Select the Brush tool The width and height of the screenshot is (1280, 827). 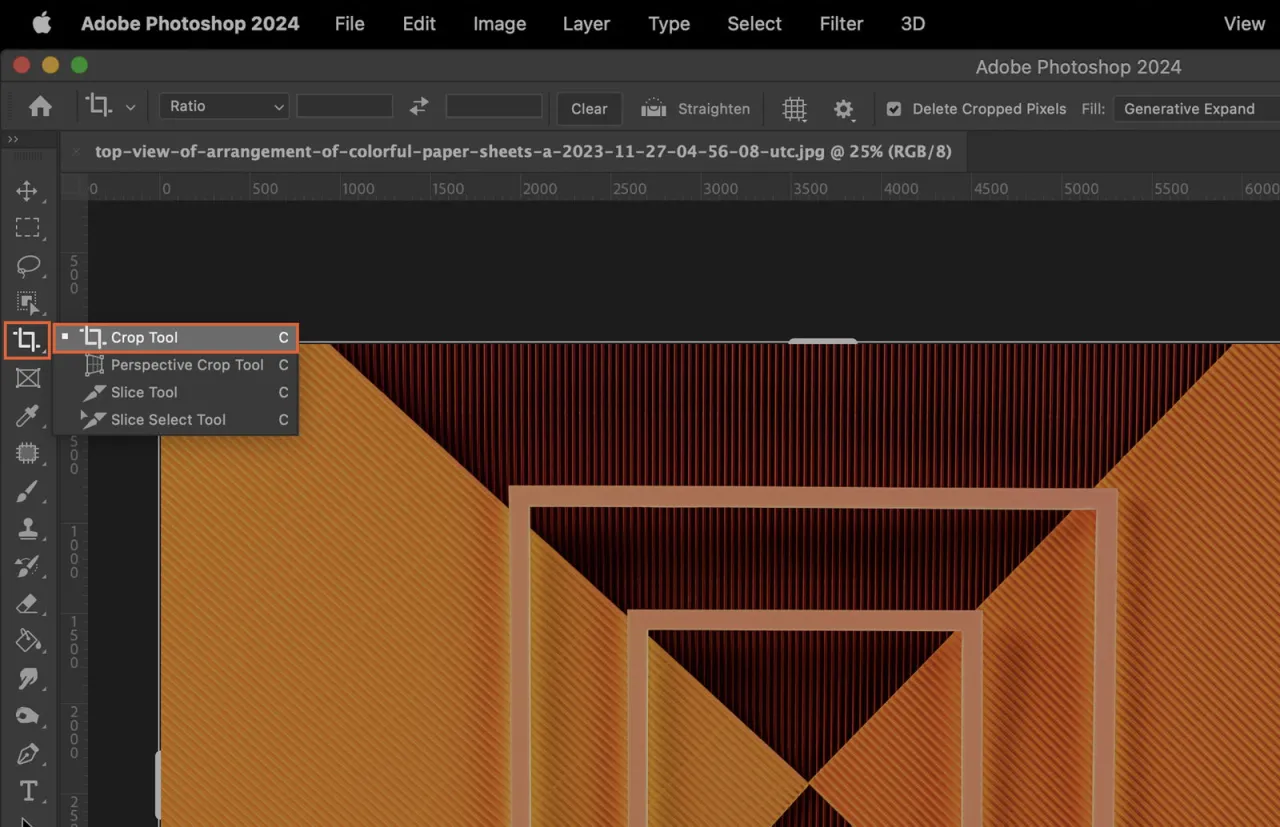coord(28,491)
